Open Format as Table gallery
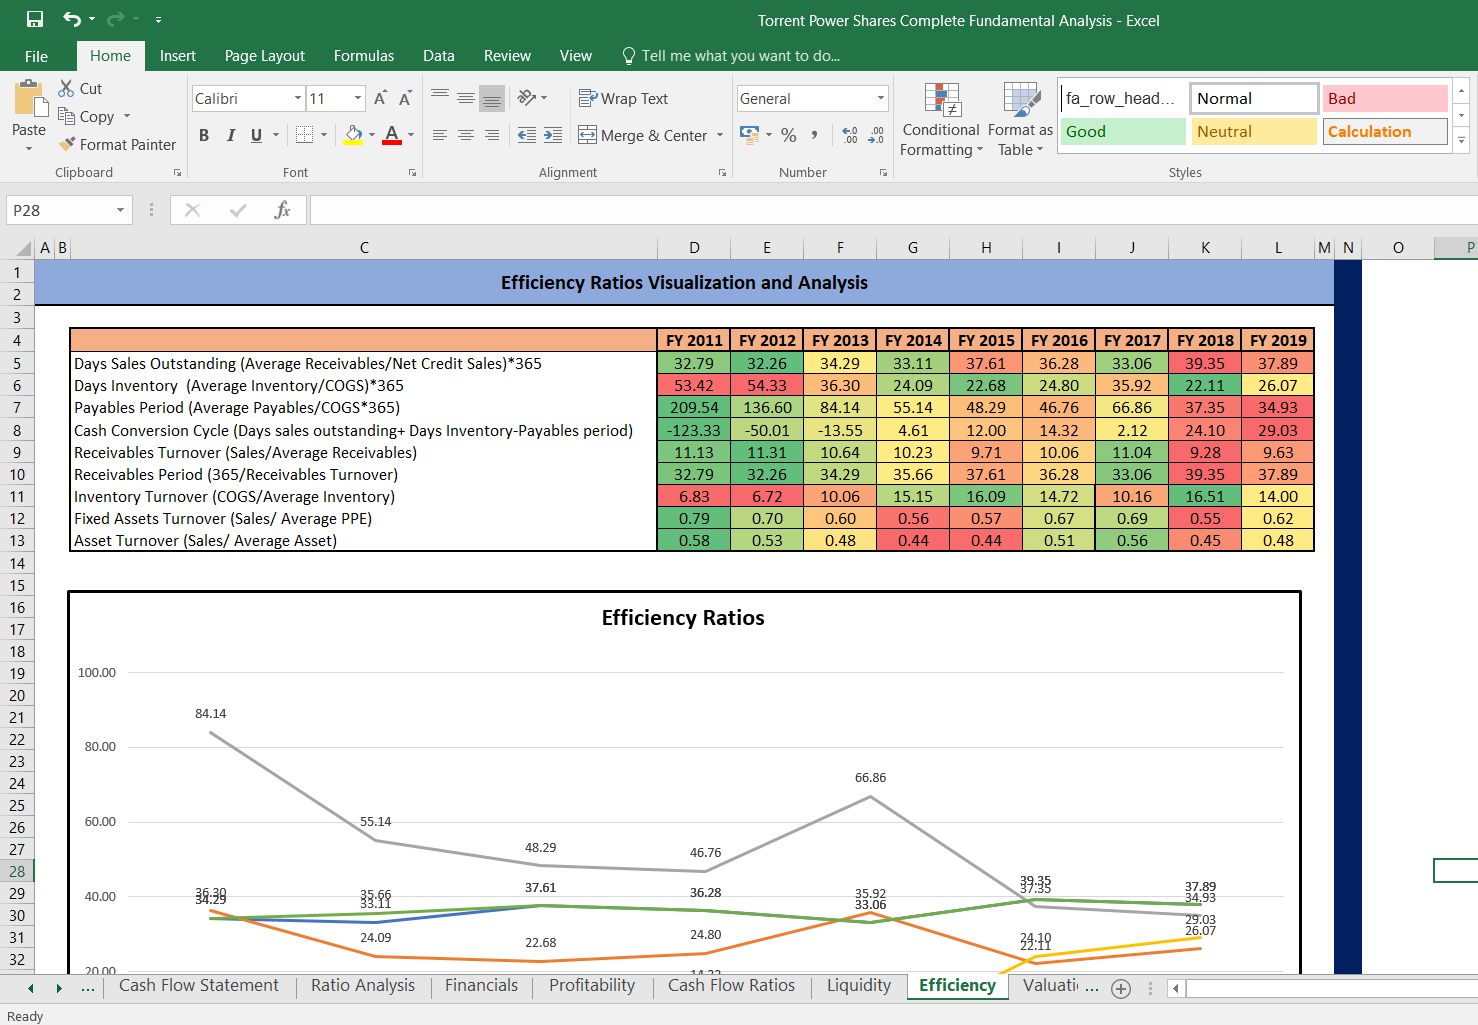The image size is (1478, 1025). pyautogui.click(x=1020, y=120)
